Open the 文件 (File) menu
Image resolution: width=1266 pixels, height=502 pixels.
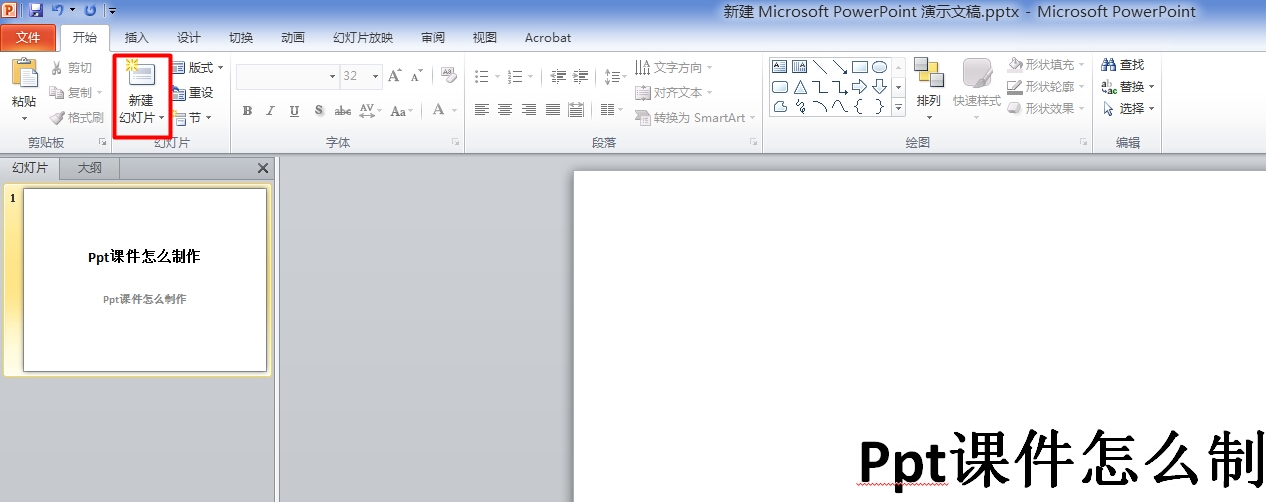[x=28, y=38]
